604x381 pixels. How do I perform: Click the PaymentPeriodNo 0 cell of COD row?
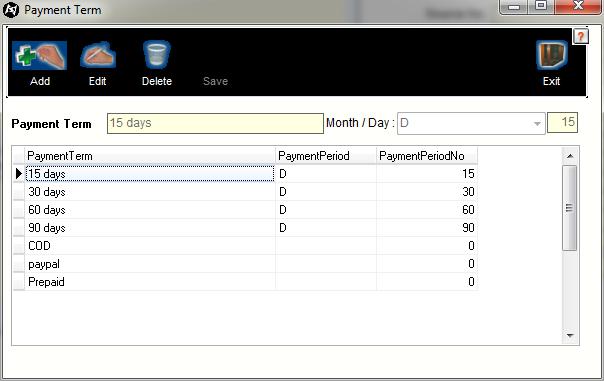427,246
